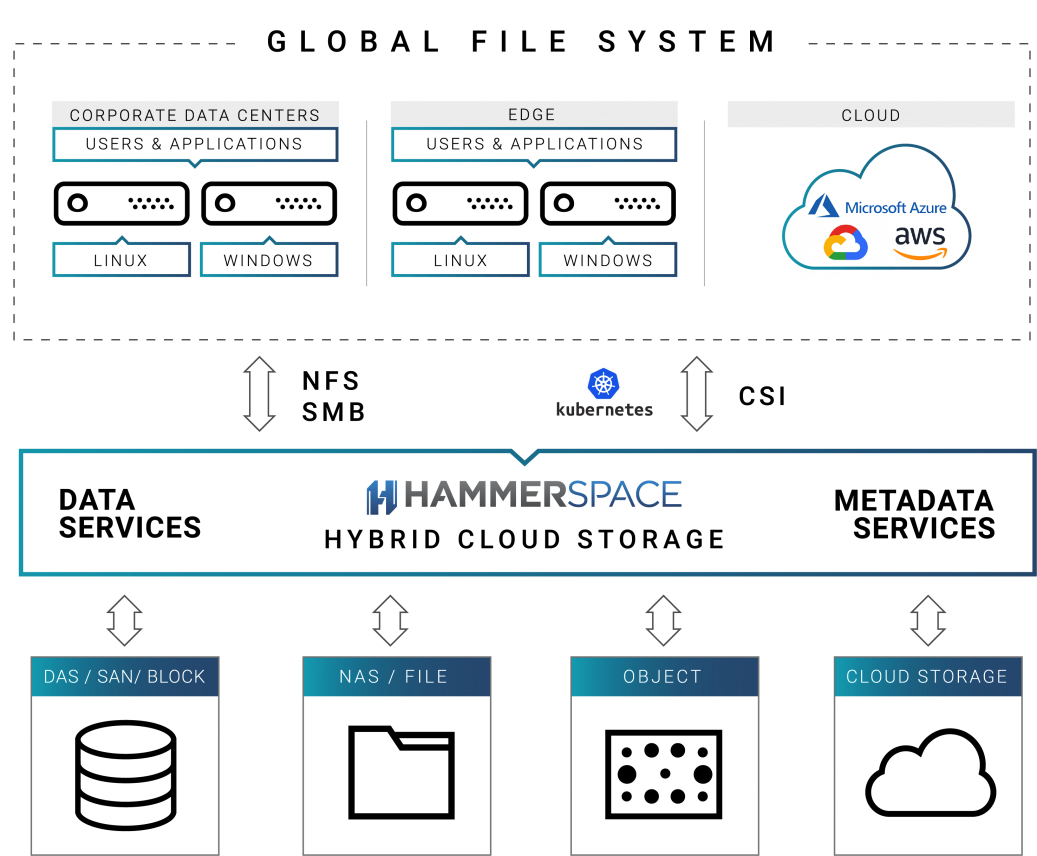Click the arrow above DAS / SAN / BLOCK

124,621
